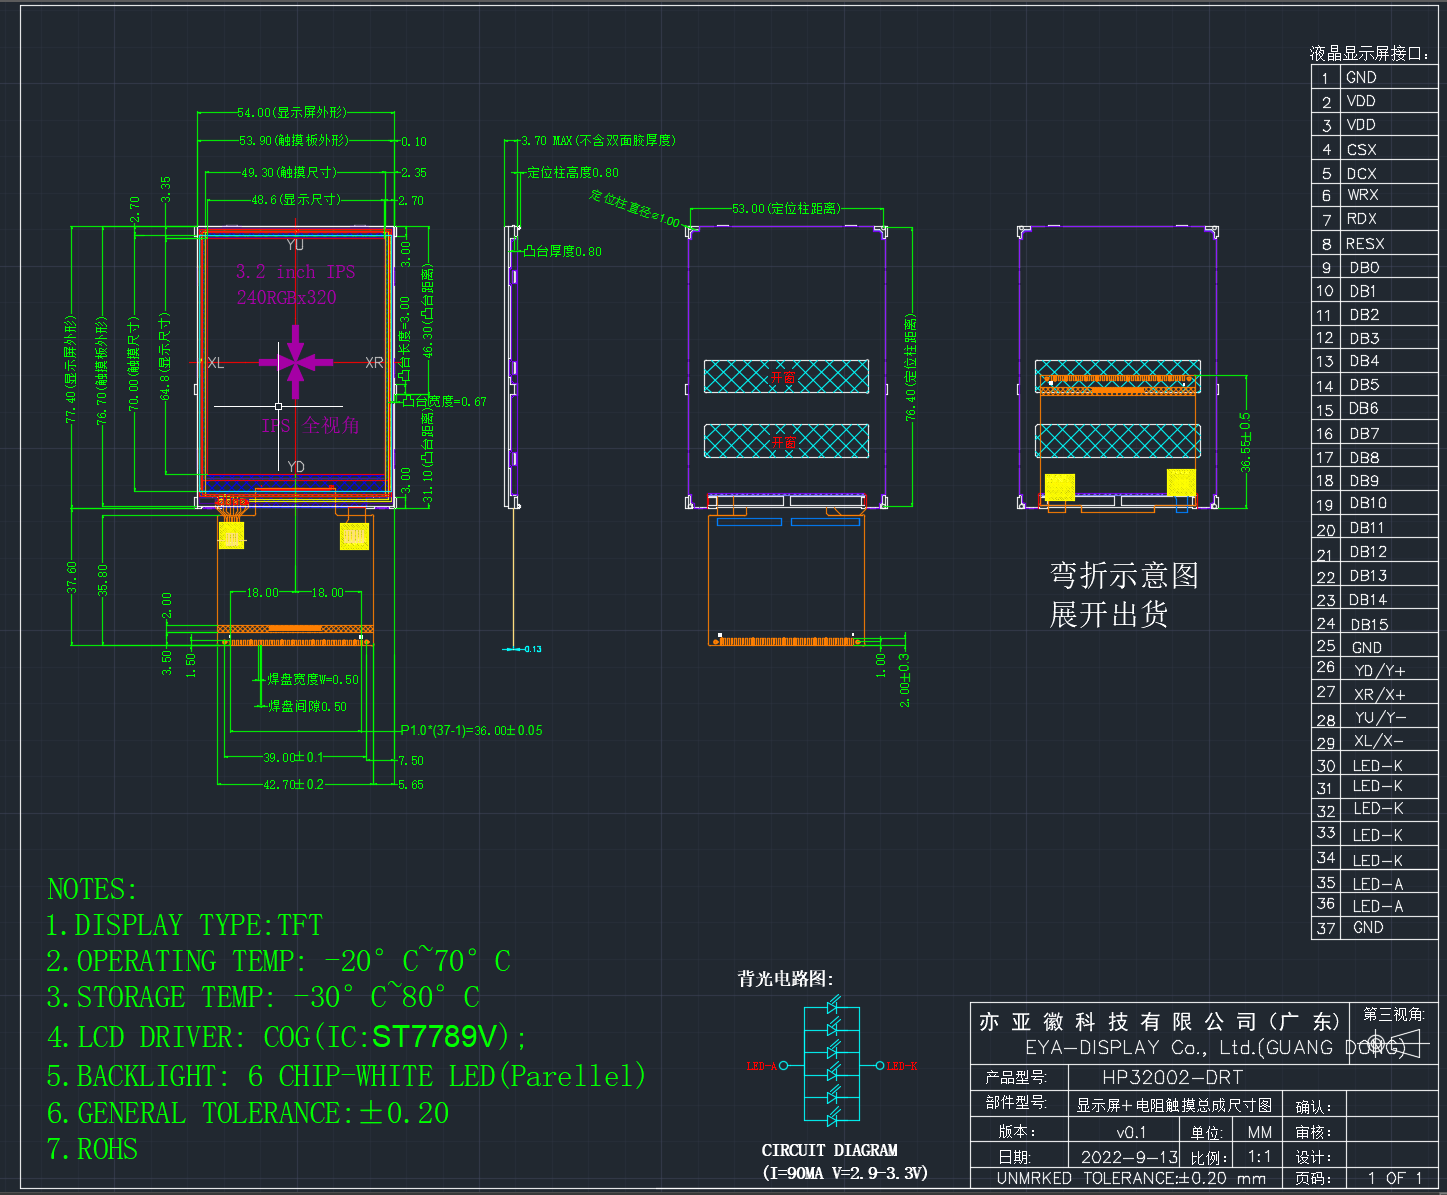Click the "240RGBx320" resolution label
Viewport: 1447px width, 1195px height.
[286, 297]
